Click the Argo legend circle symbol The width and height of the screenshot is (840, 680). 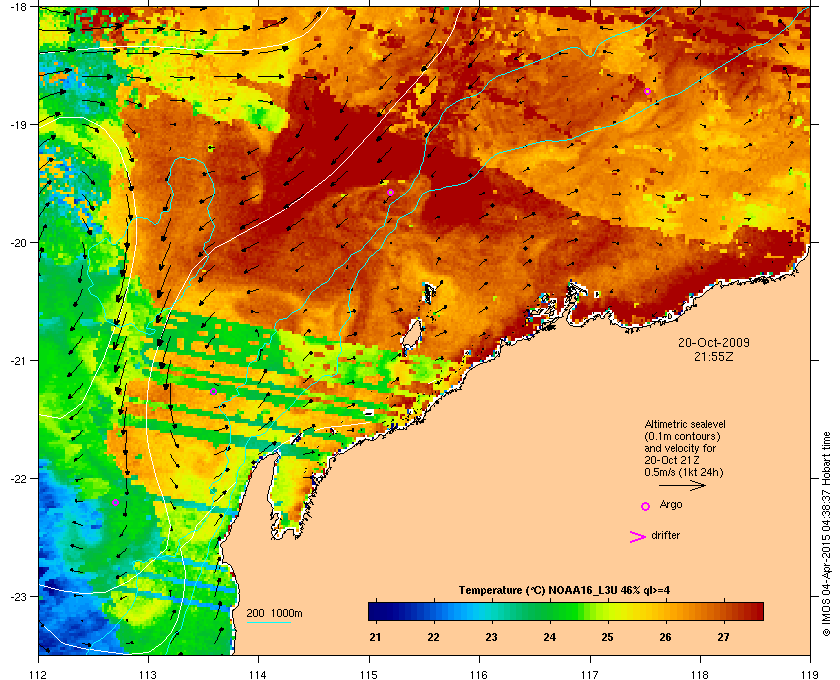click(x=646, y=506)
